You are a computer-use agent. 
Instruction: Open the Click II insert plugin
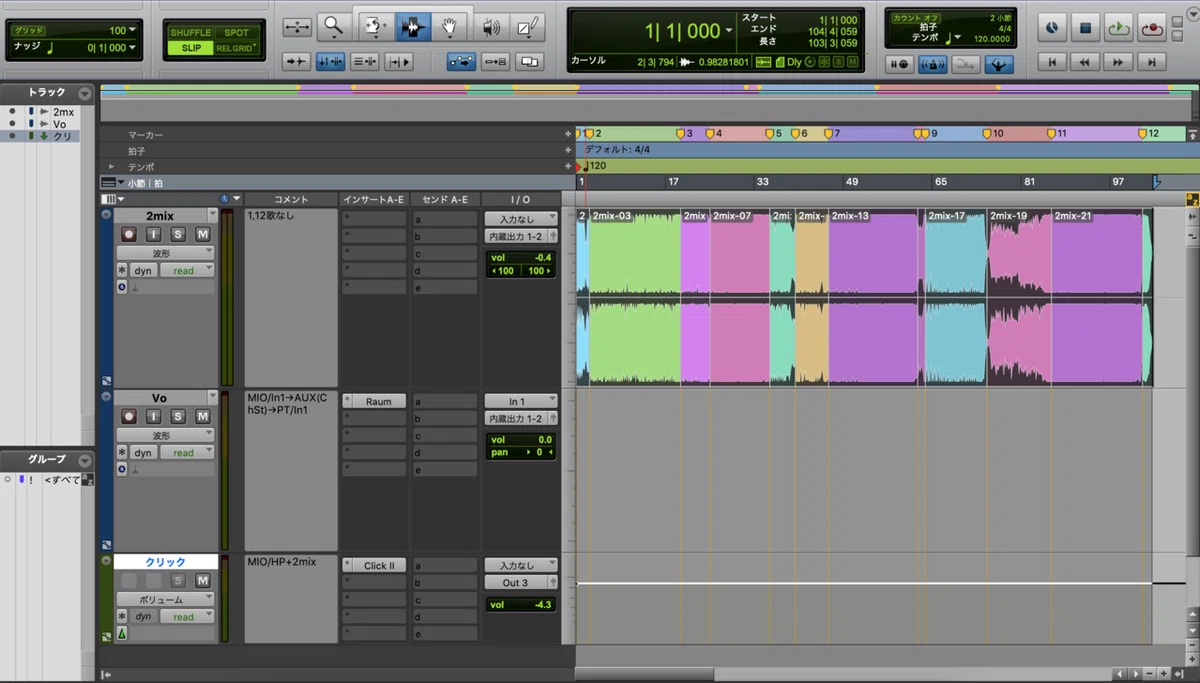(376, 566)
